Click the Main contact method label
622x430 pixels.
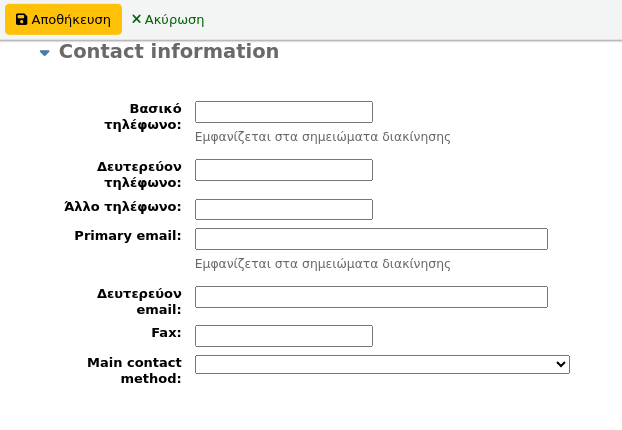click(x=135, y=370)
